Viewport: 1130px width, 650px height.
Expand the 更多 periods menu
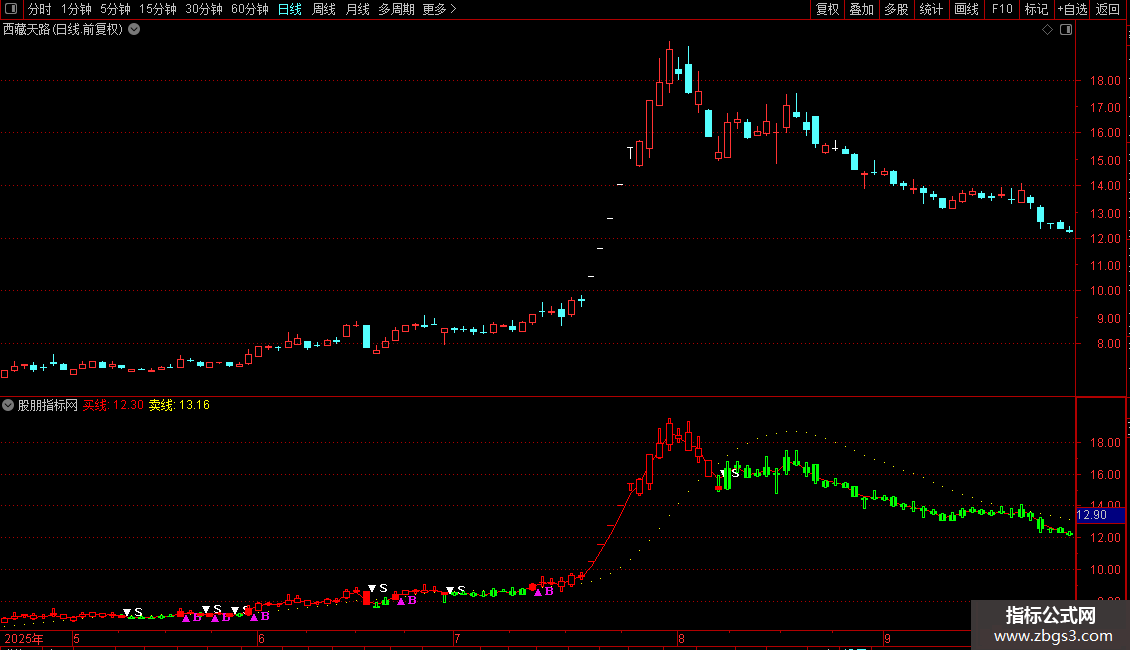440,9
